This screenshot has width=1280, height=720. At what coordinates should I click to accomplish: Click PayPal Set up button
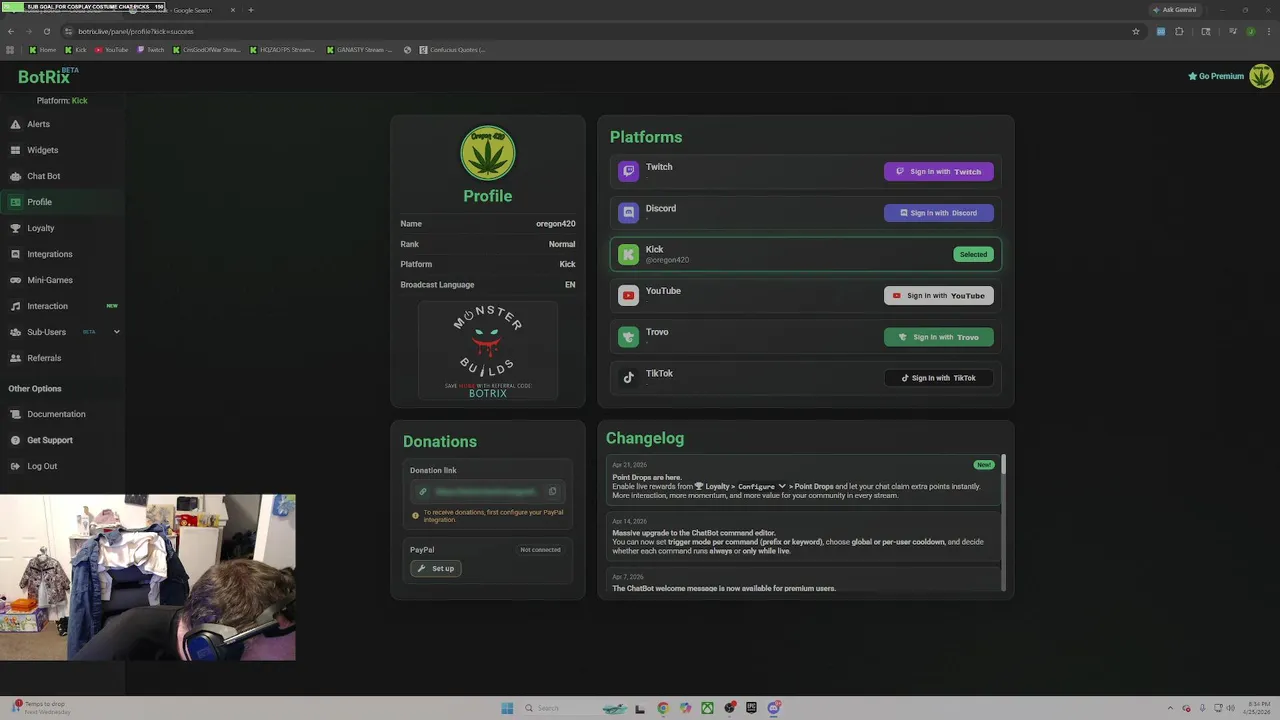(x=436, y=568)
